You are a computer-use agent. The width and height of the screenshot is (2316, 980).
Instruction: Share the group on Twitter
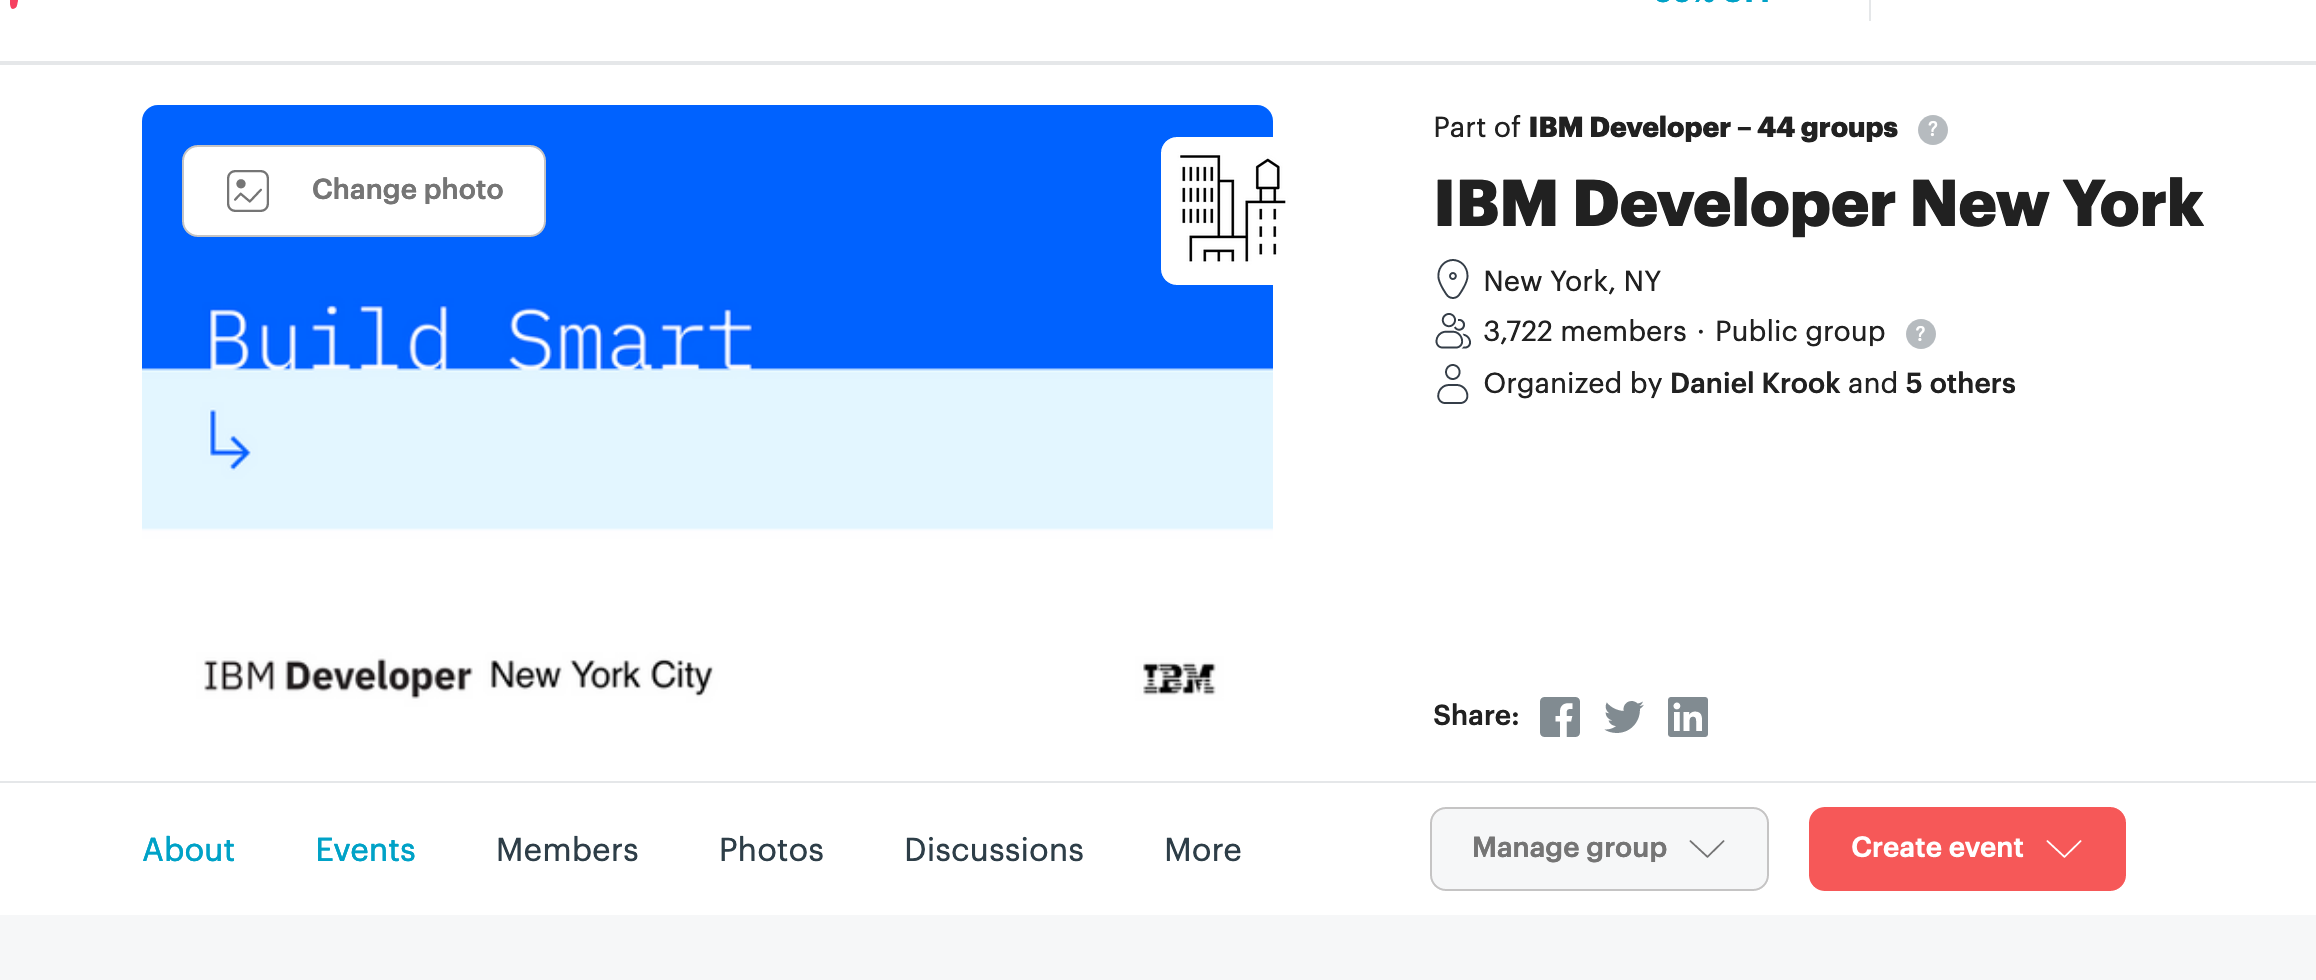(1624, 717)
